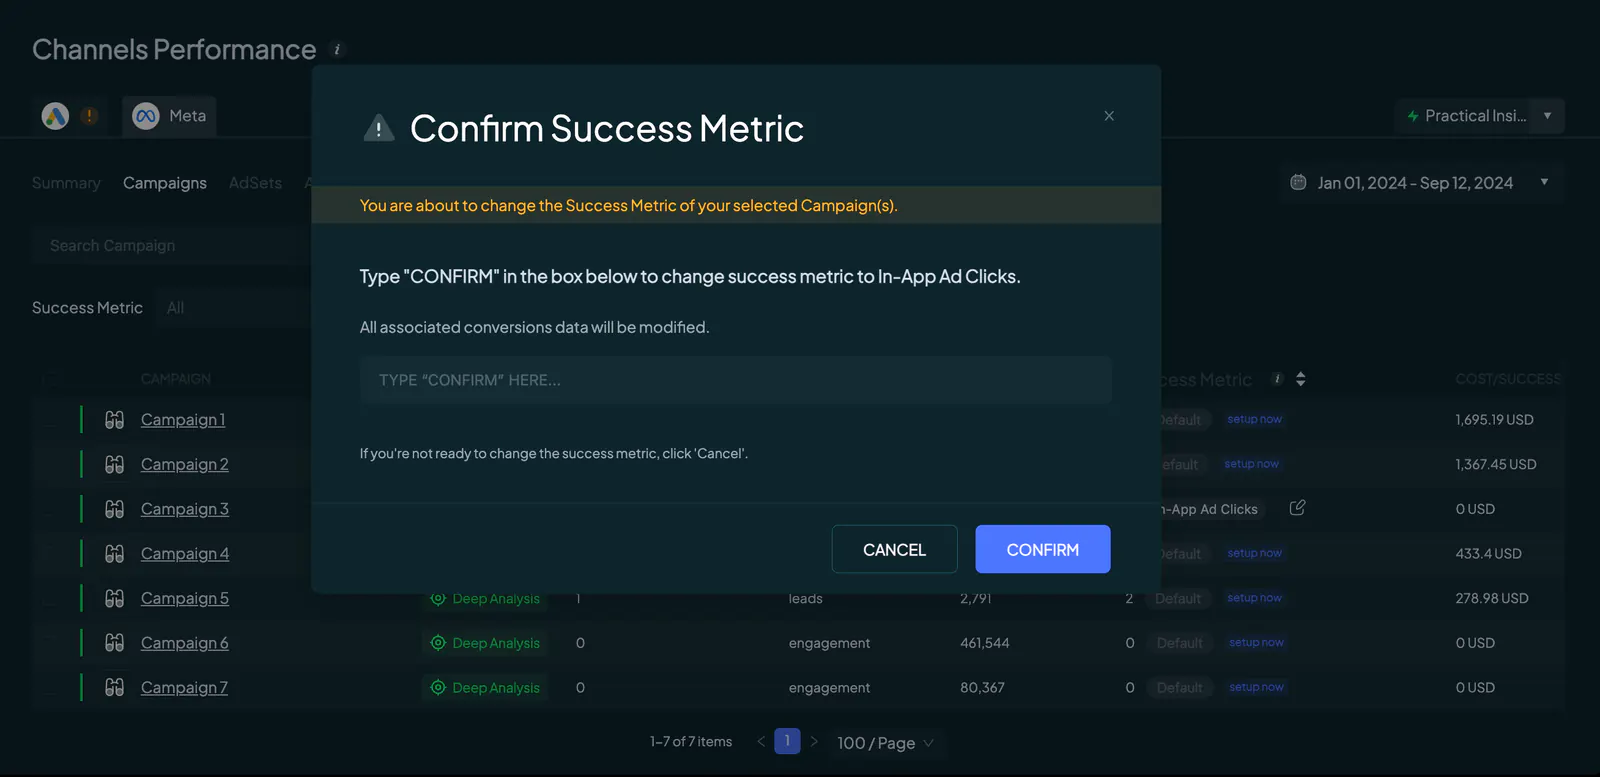This screenshot has width=1600, height=777.
Task: Click the binoculars icon for Campaign 7
Action: (115, 687)
